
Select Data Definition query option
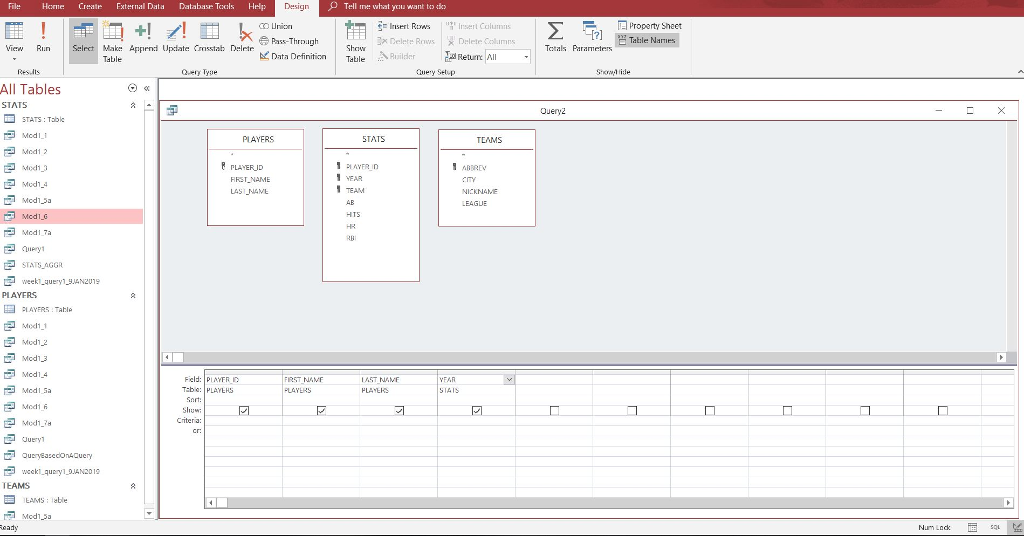click(x=293, y=56)
